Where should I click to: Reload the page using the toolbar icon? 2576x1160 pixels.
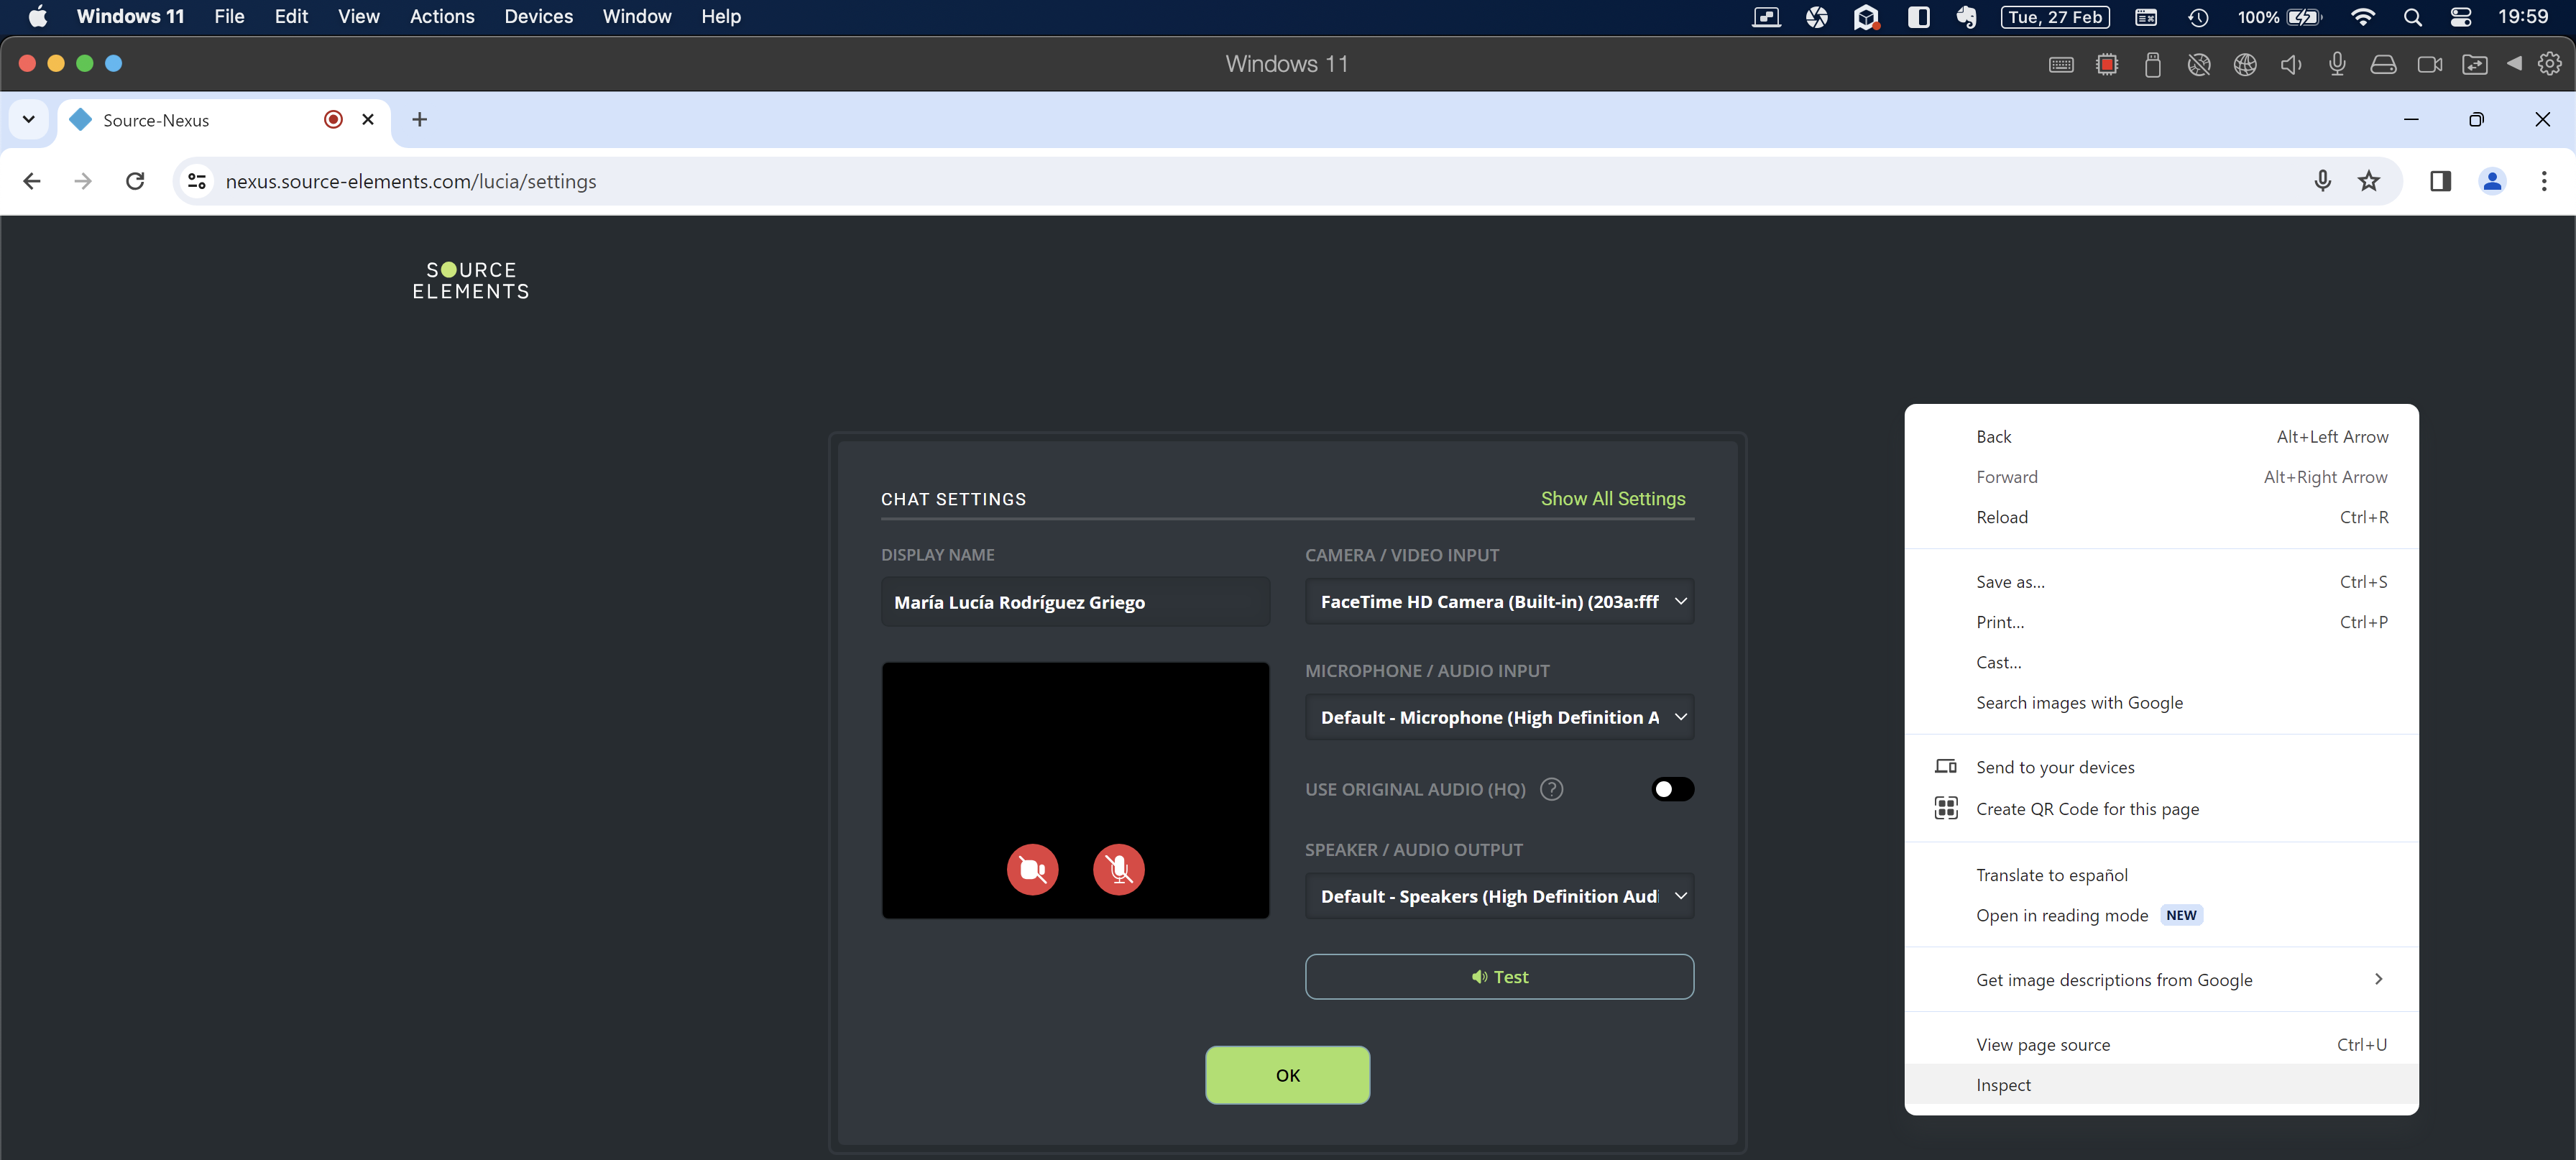pyautogui.click(x=135, y=181)
